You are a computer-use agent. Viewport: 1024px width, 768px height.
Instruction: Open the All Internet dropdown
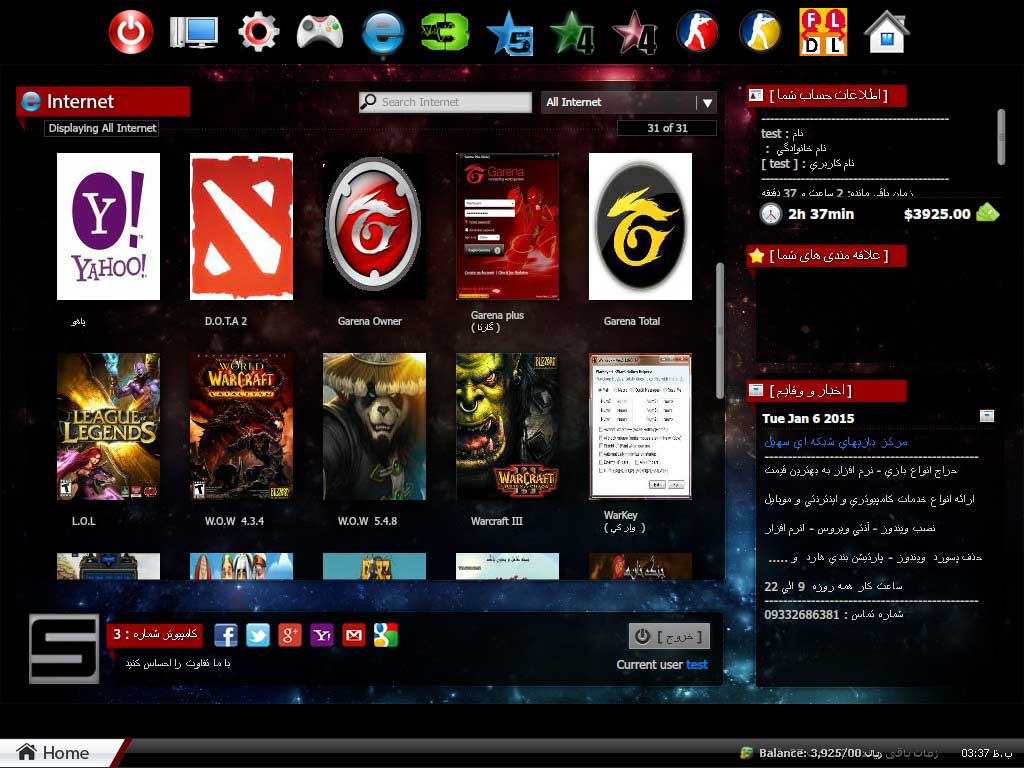[630, 102]
